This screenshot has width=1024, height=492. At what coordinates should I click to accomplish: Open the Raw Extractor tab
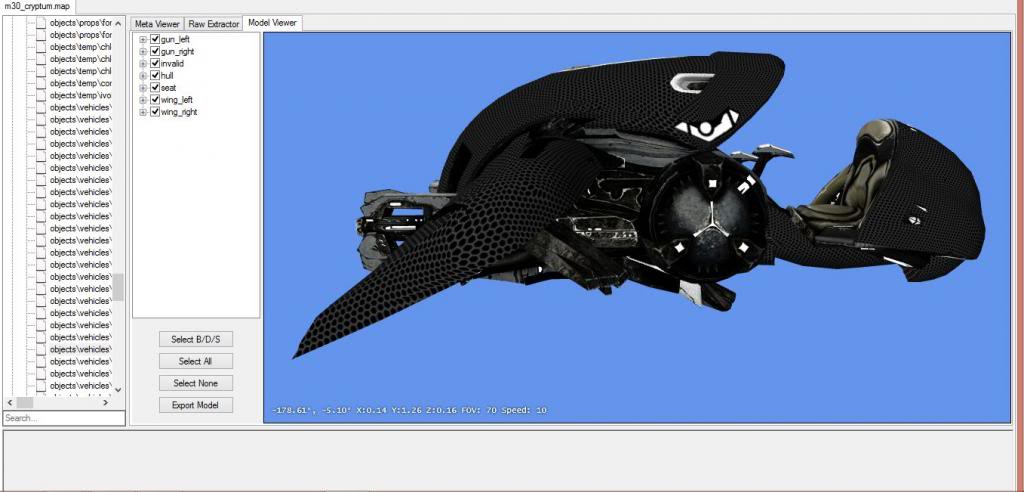click(x=214, y=24)
